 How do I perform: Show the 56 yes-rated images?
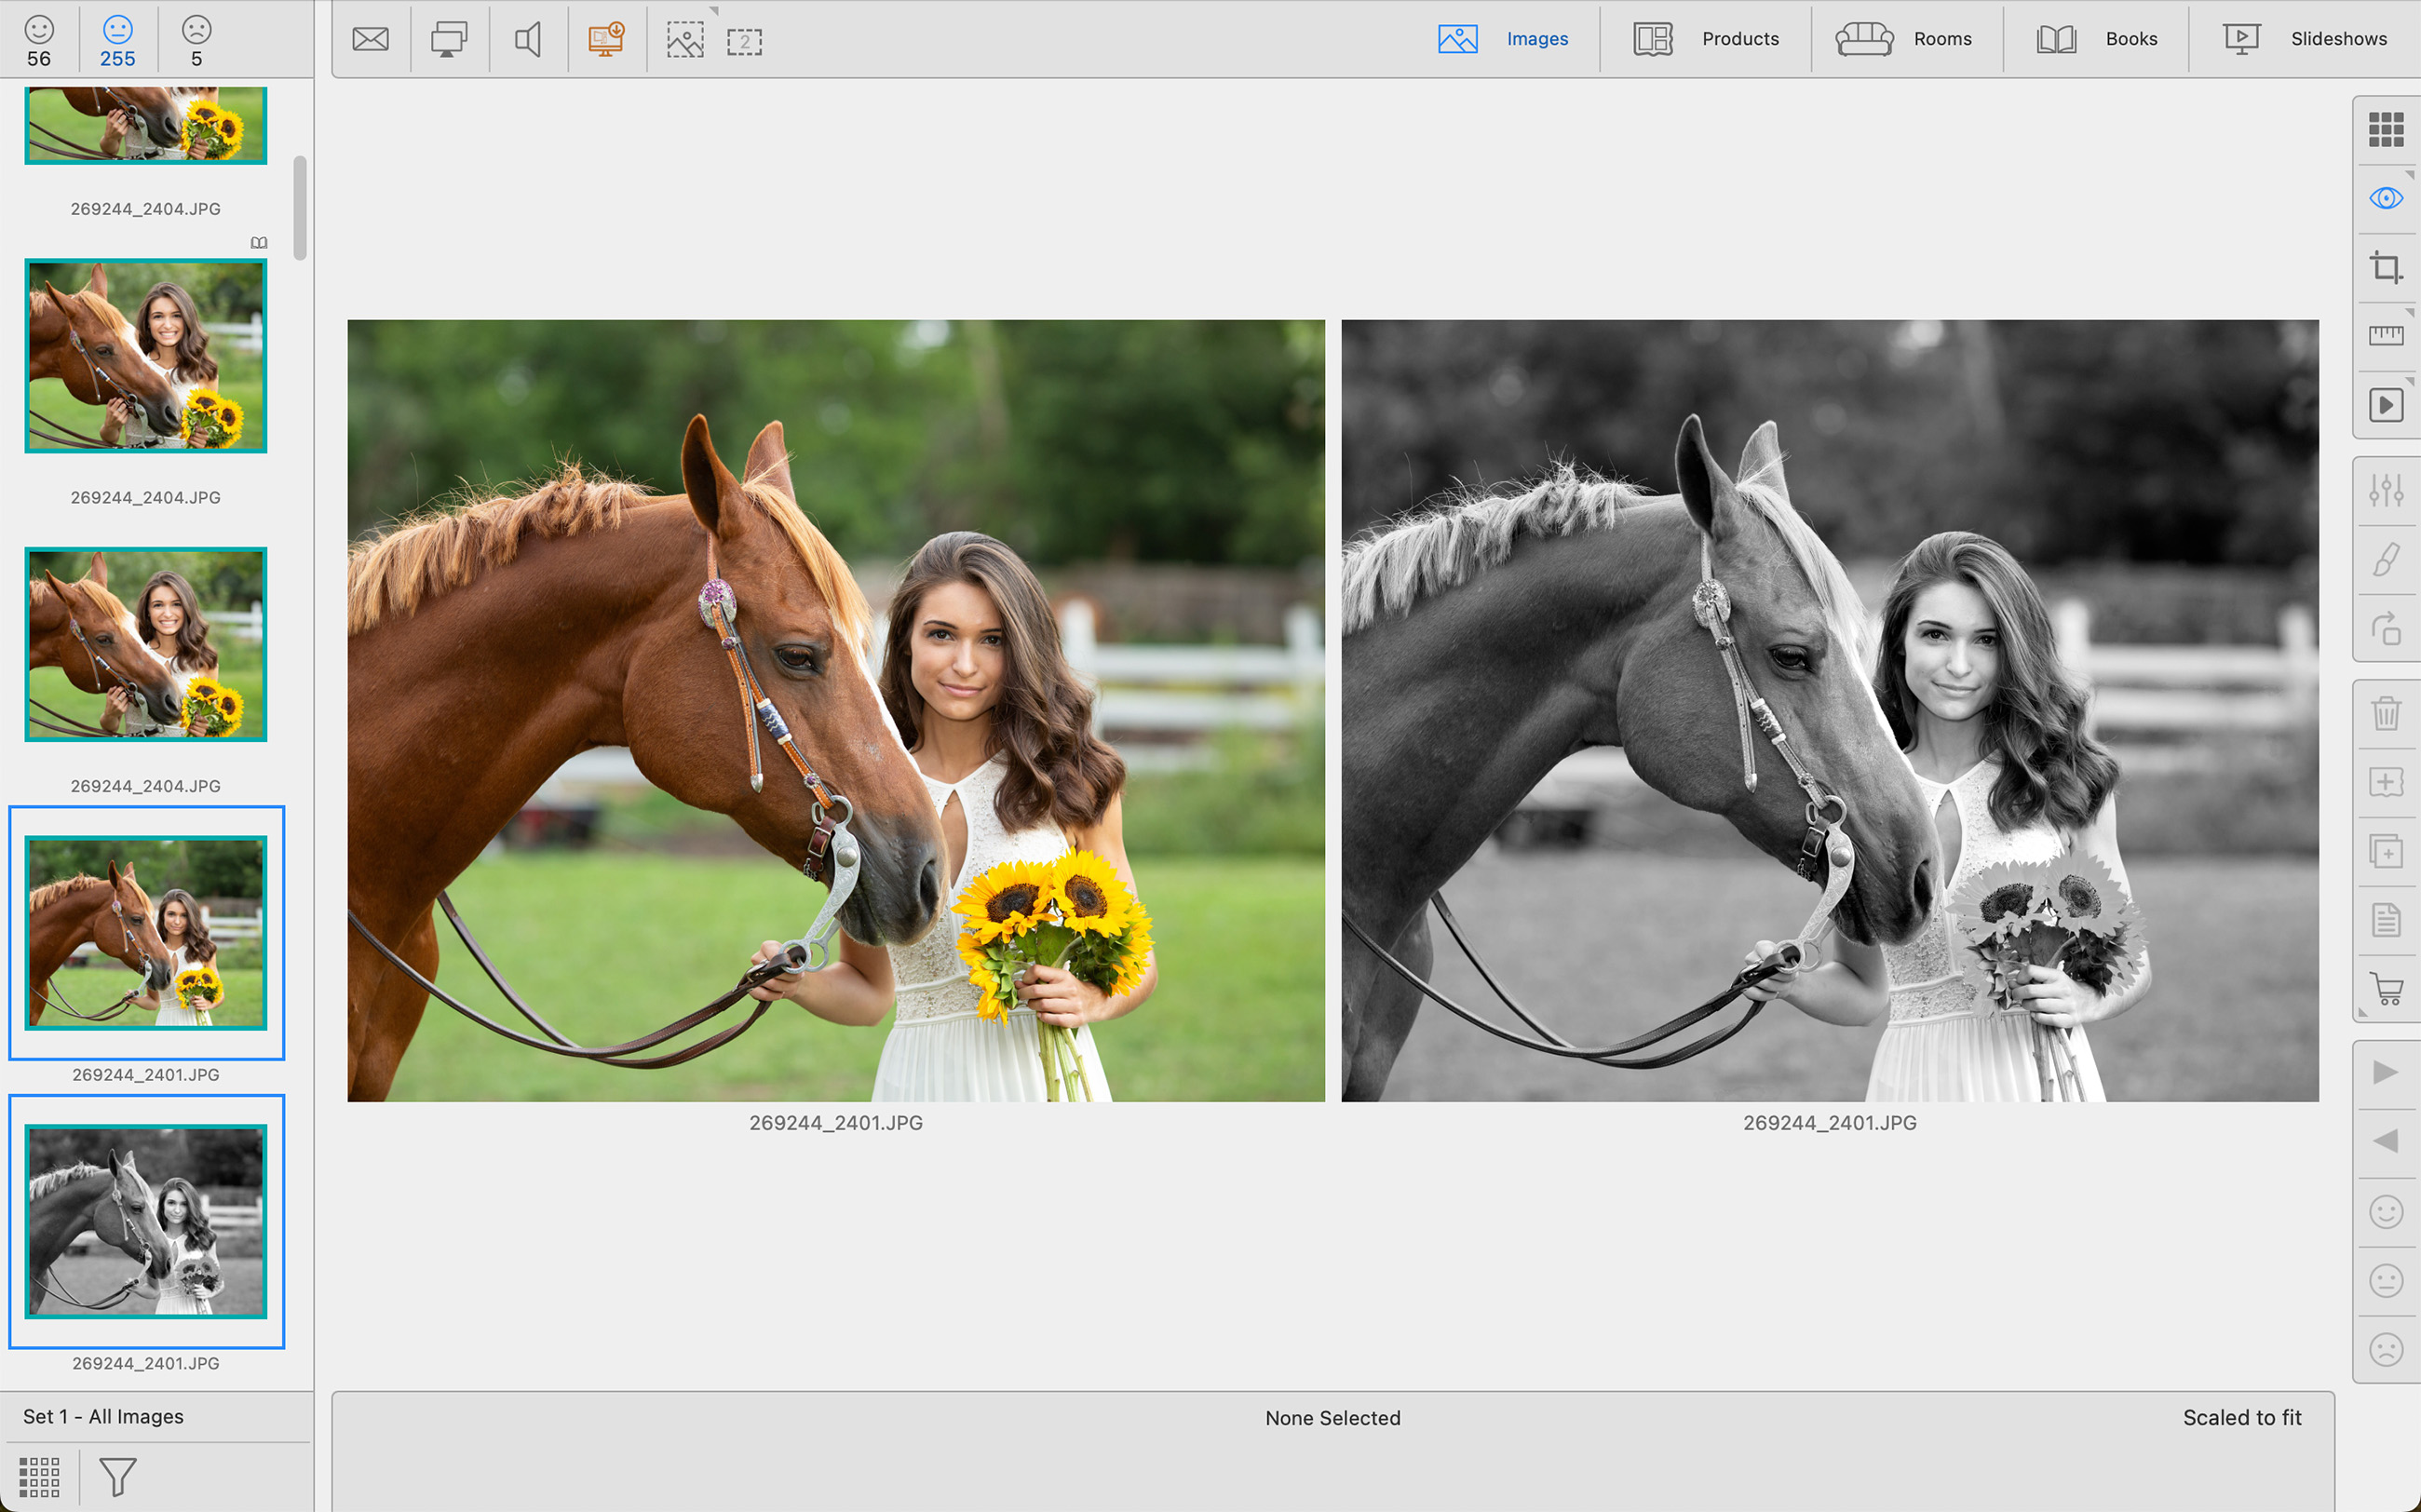pos(39,40)
